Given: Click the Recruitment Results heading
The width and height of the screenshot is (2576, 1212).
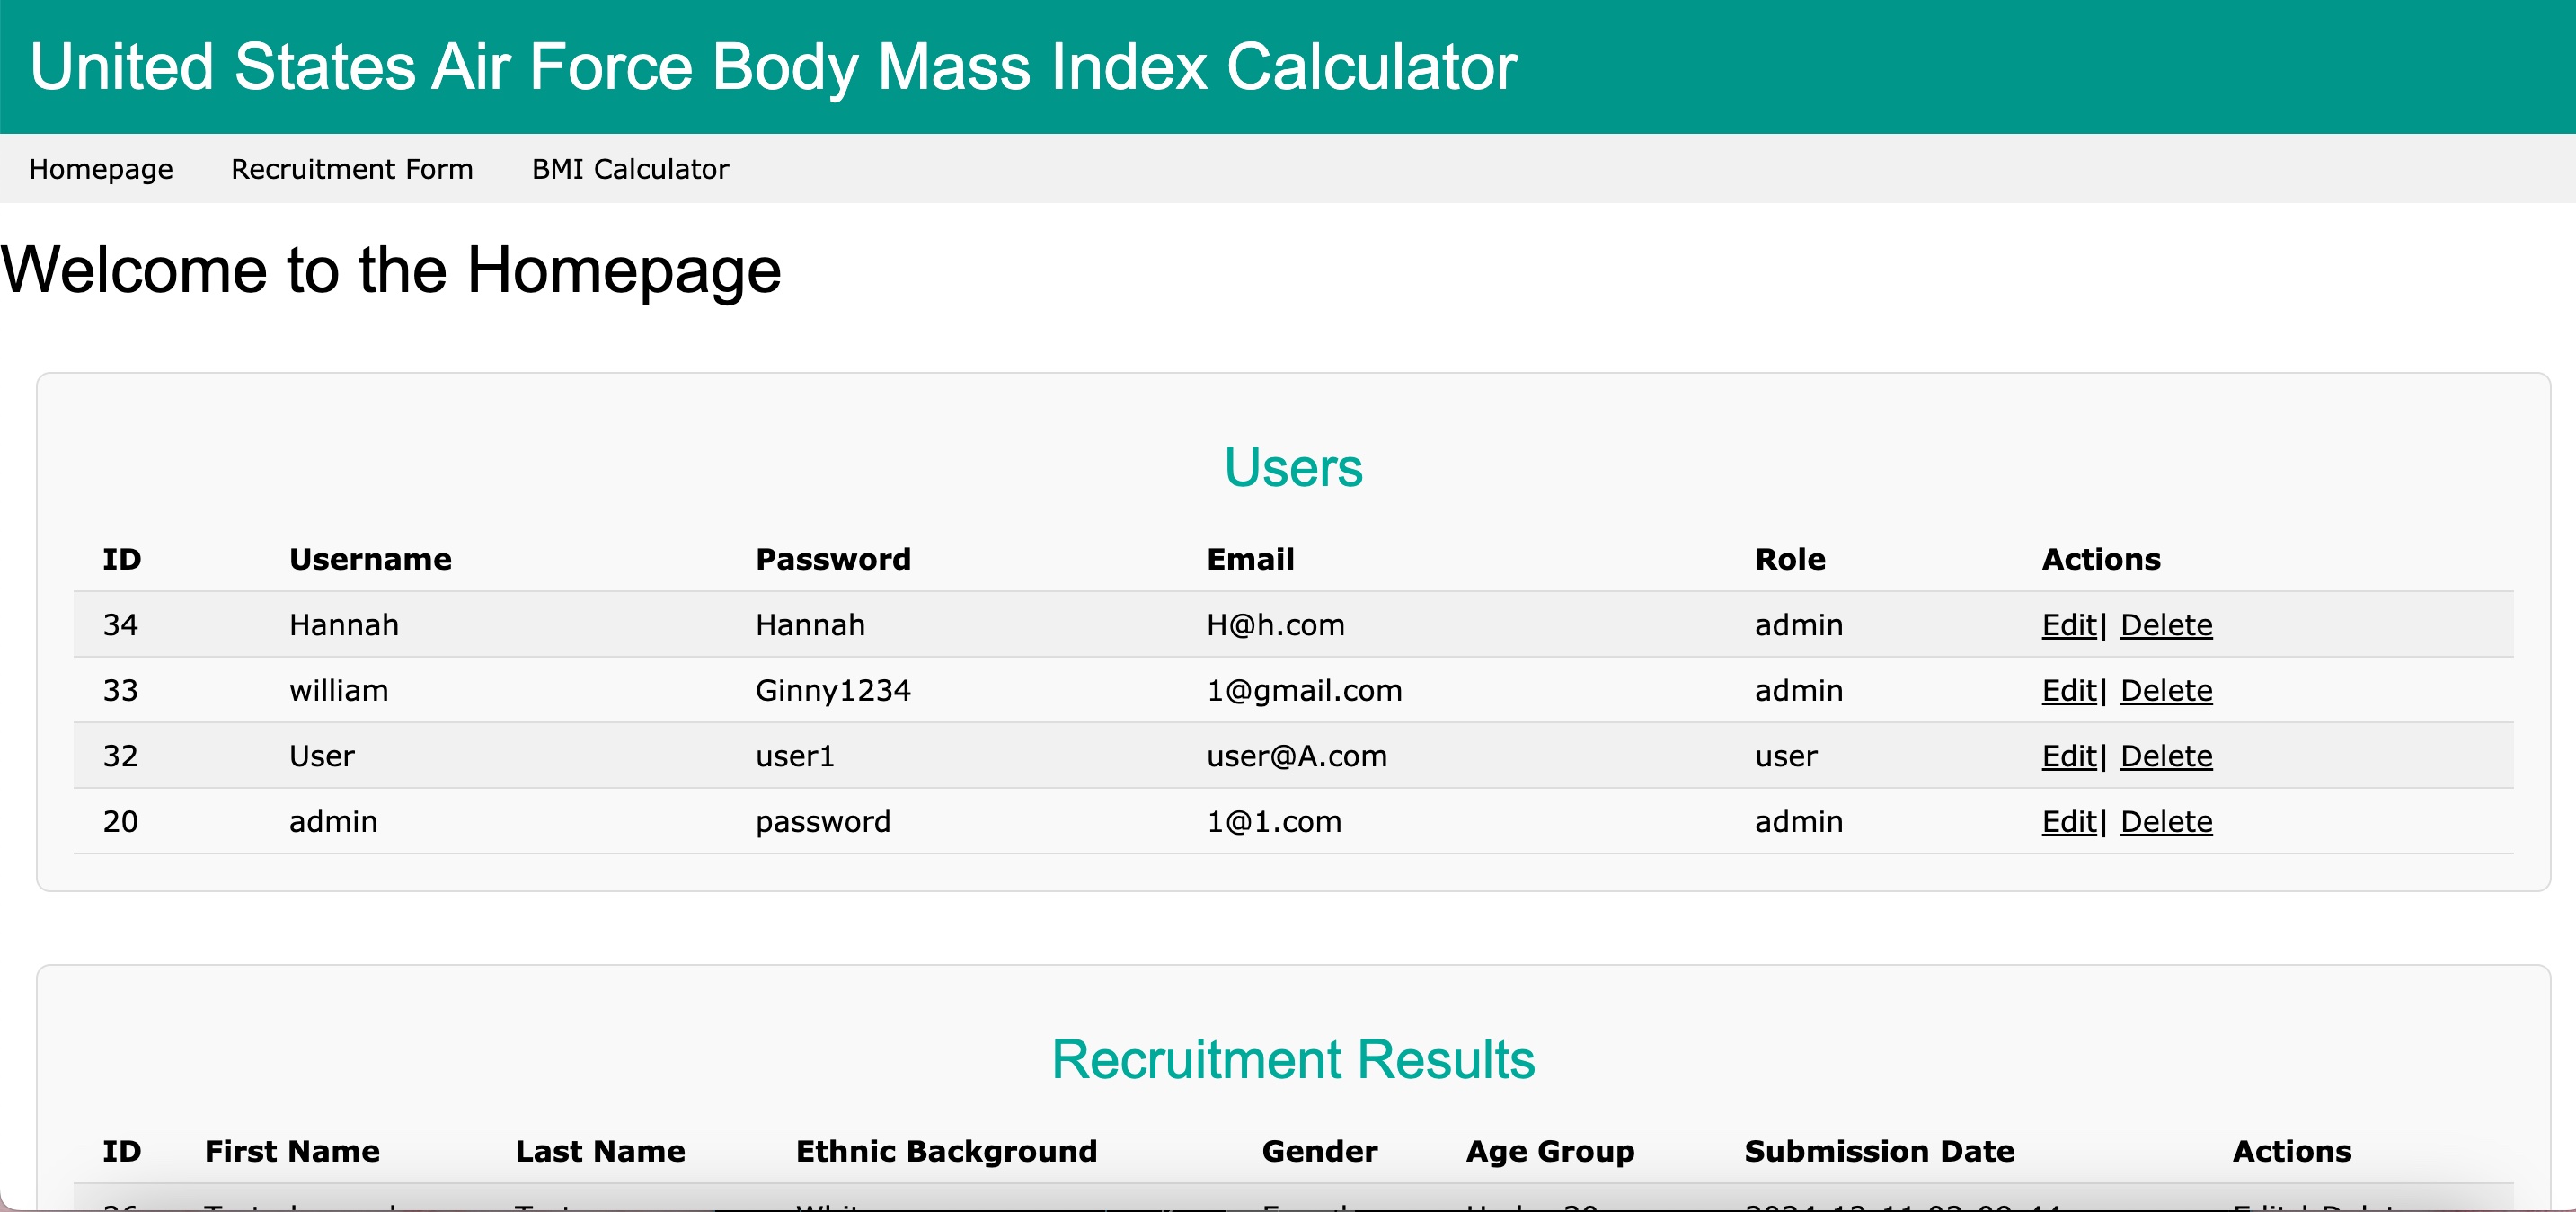Looking at the screenshot, I should pyautogui.click(x=1293, y=1059).
